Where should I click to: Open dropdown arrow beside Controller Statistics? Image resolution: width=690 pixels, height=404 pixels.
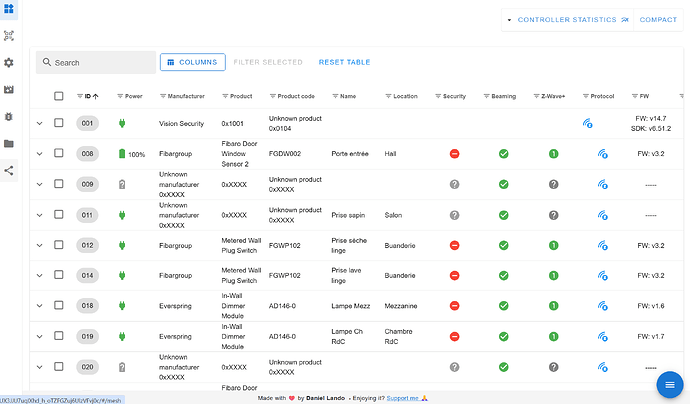pyautogui.click(x=509, y=20)
